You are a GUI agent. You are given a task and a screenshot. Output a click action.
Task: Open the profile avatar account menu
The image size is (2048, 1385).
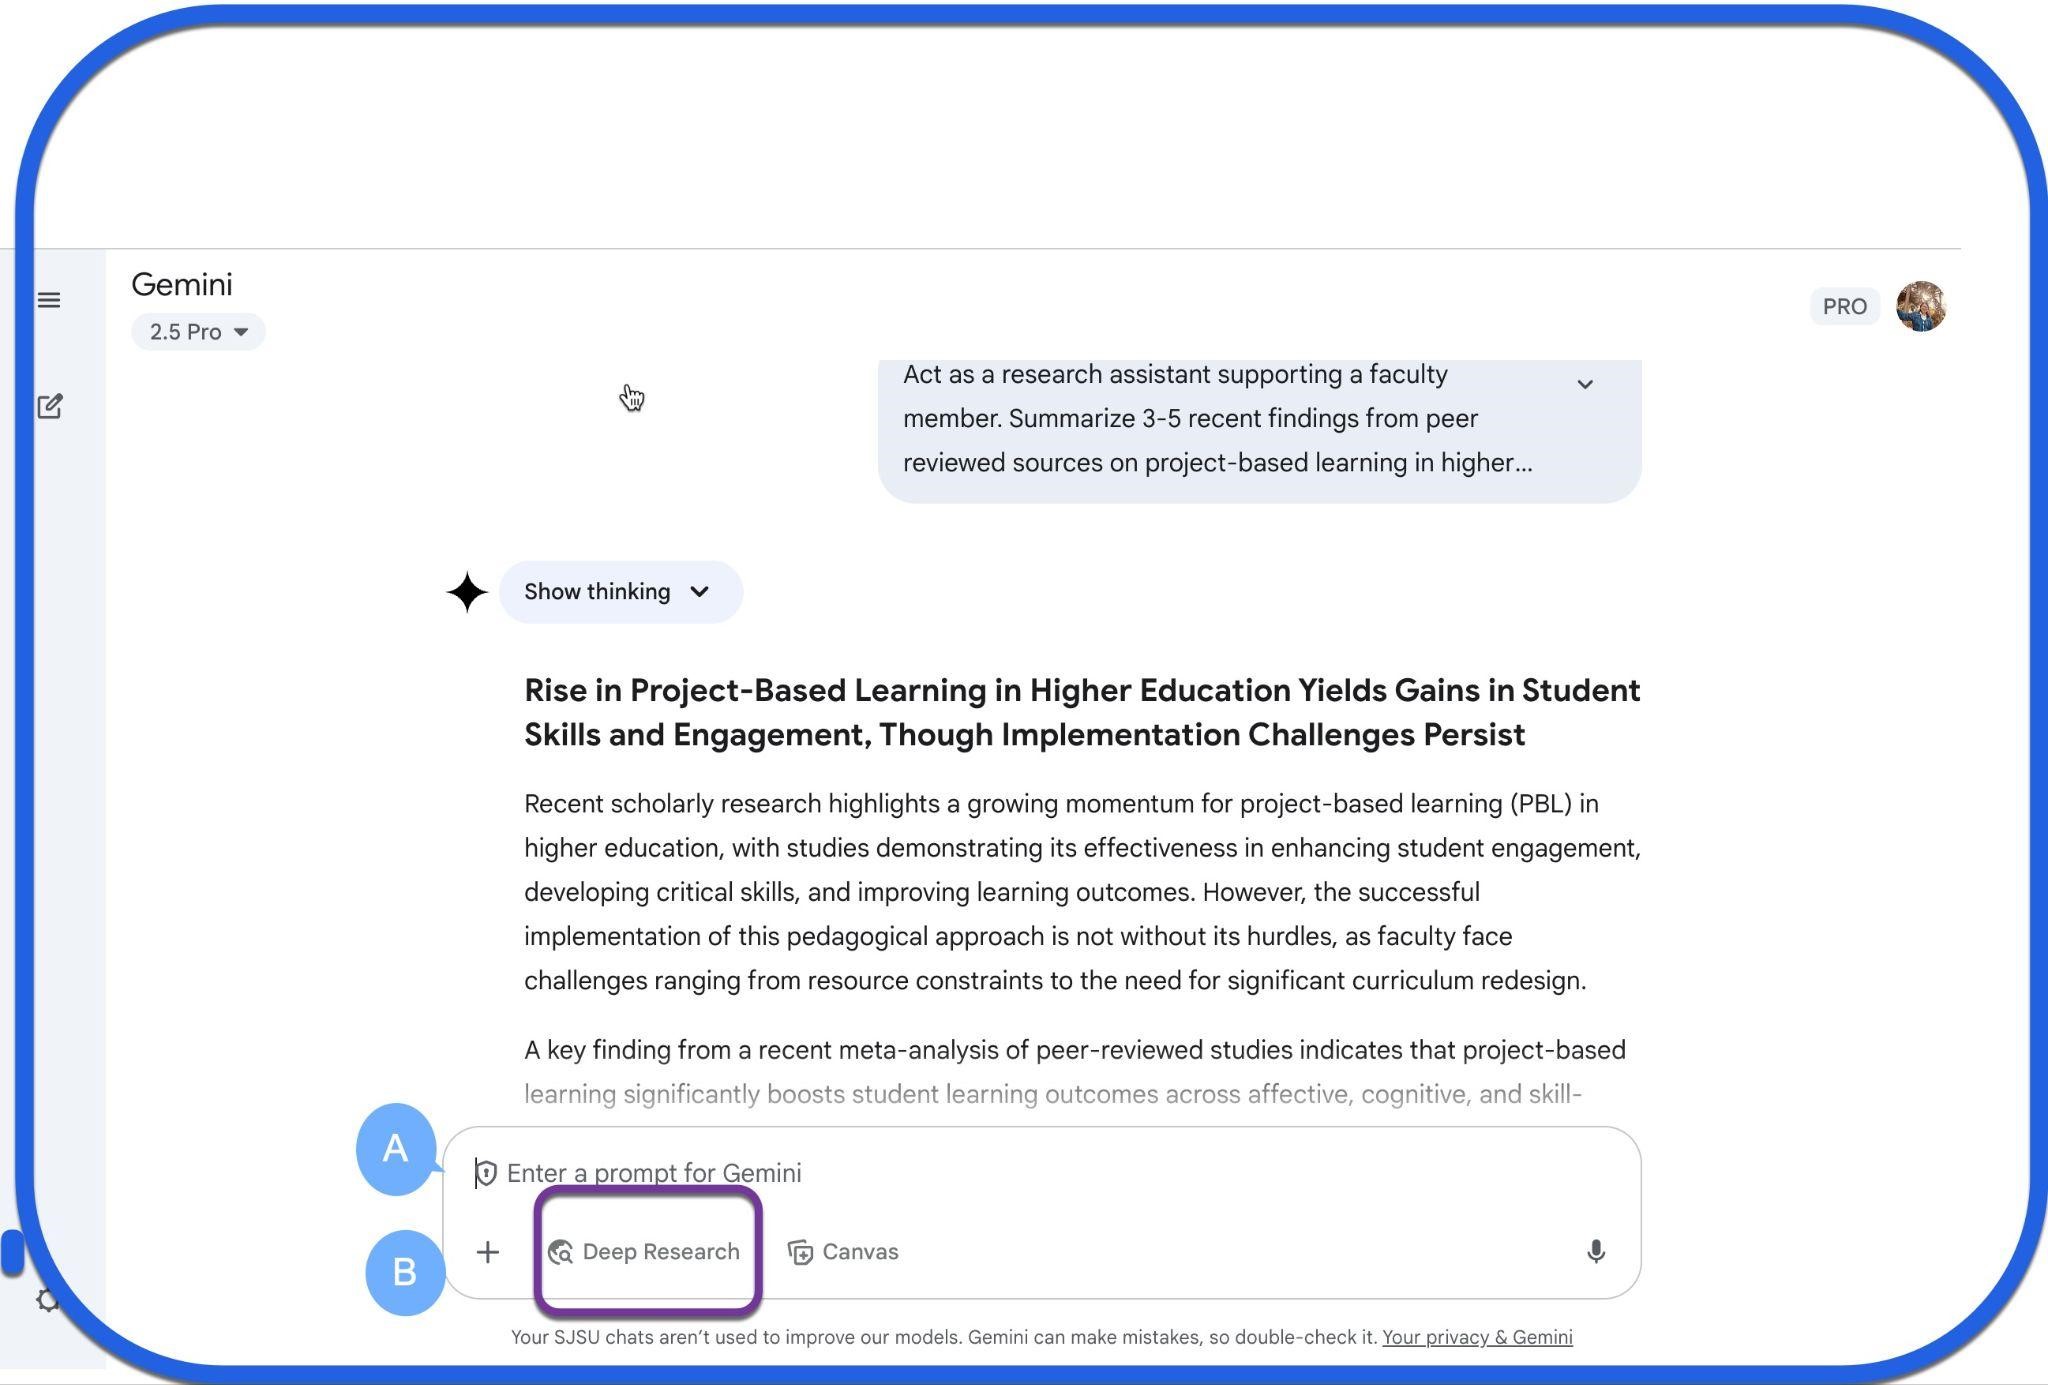1920,306
